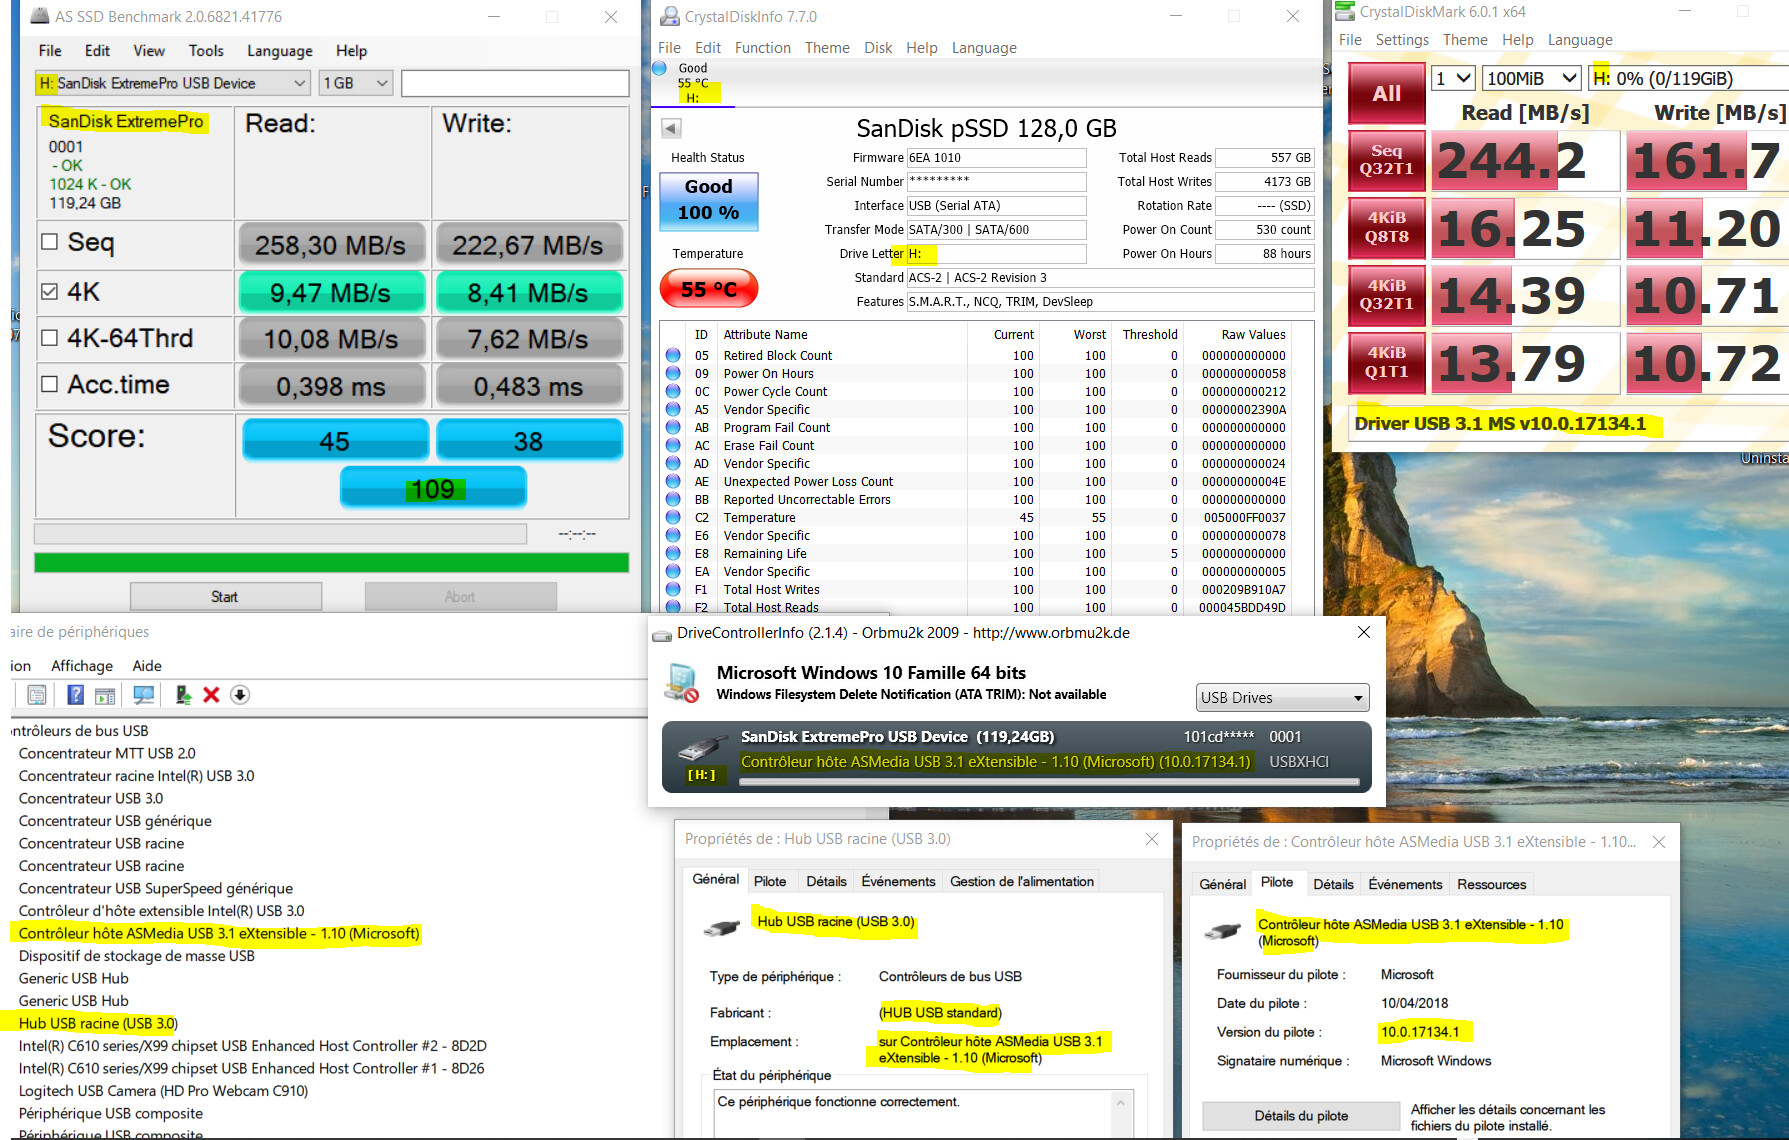Click the blue status dot for Temperature attribute C2
The width and height of the screenshot is (1789, 1140).
[673, 517]
